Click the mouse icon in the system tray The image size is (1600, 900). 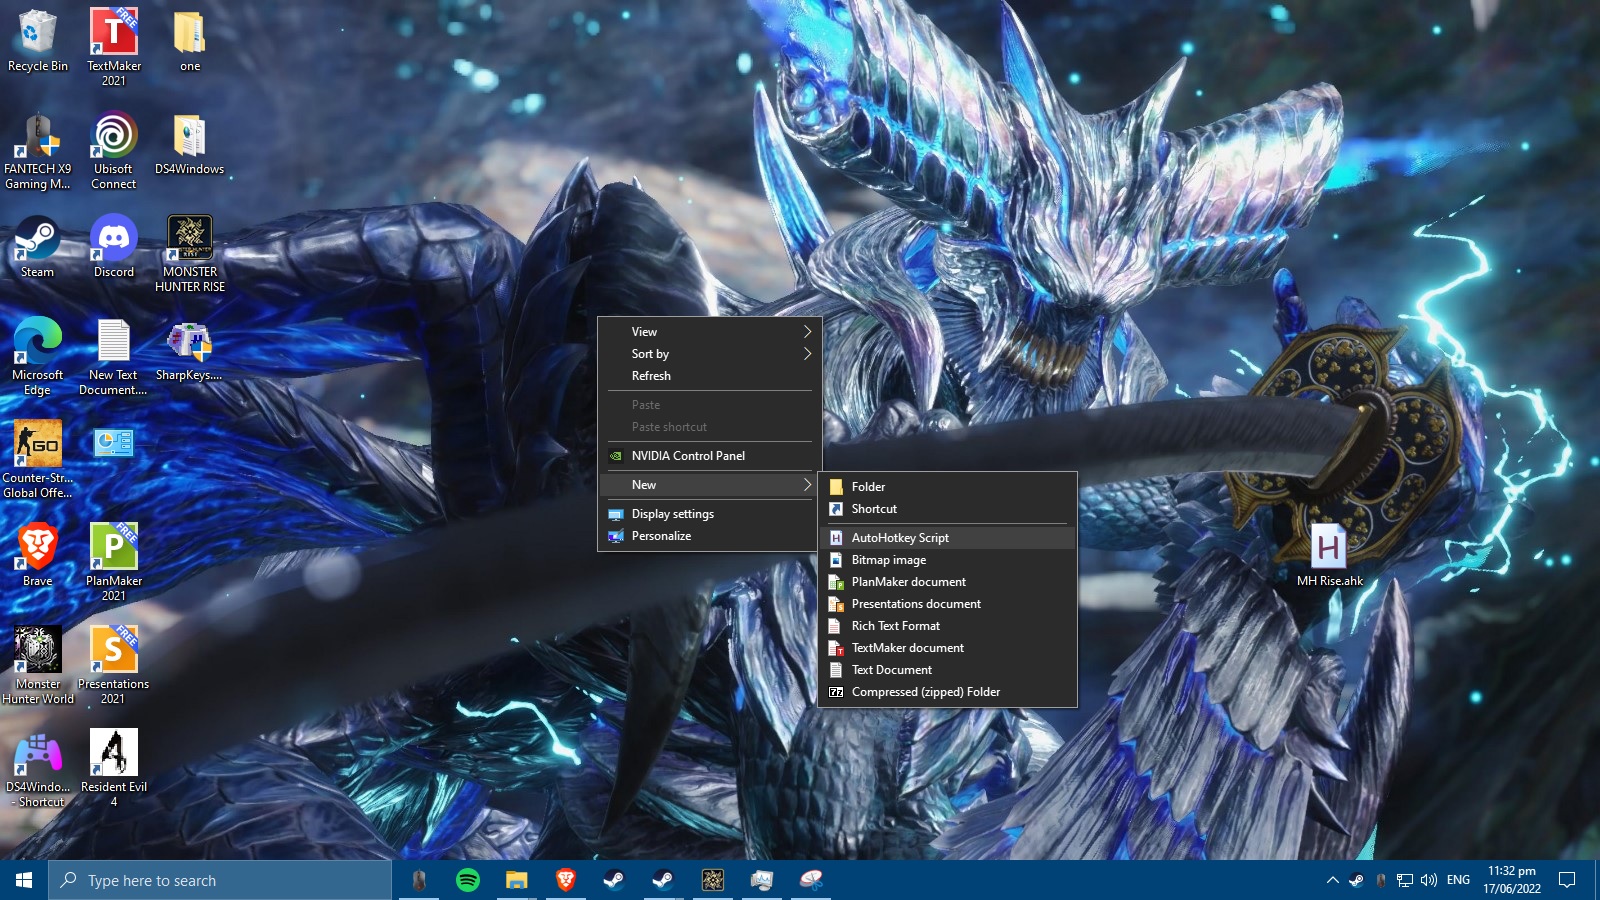[1381, 880]
